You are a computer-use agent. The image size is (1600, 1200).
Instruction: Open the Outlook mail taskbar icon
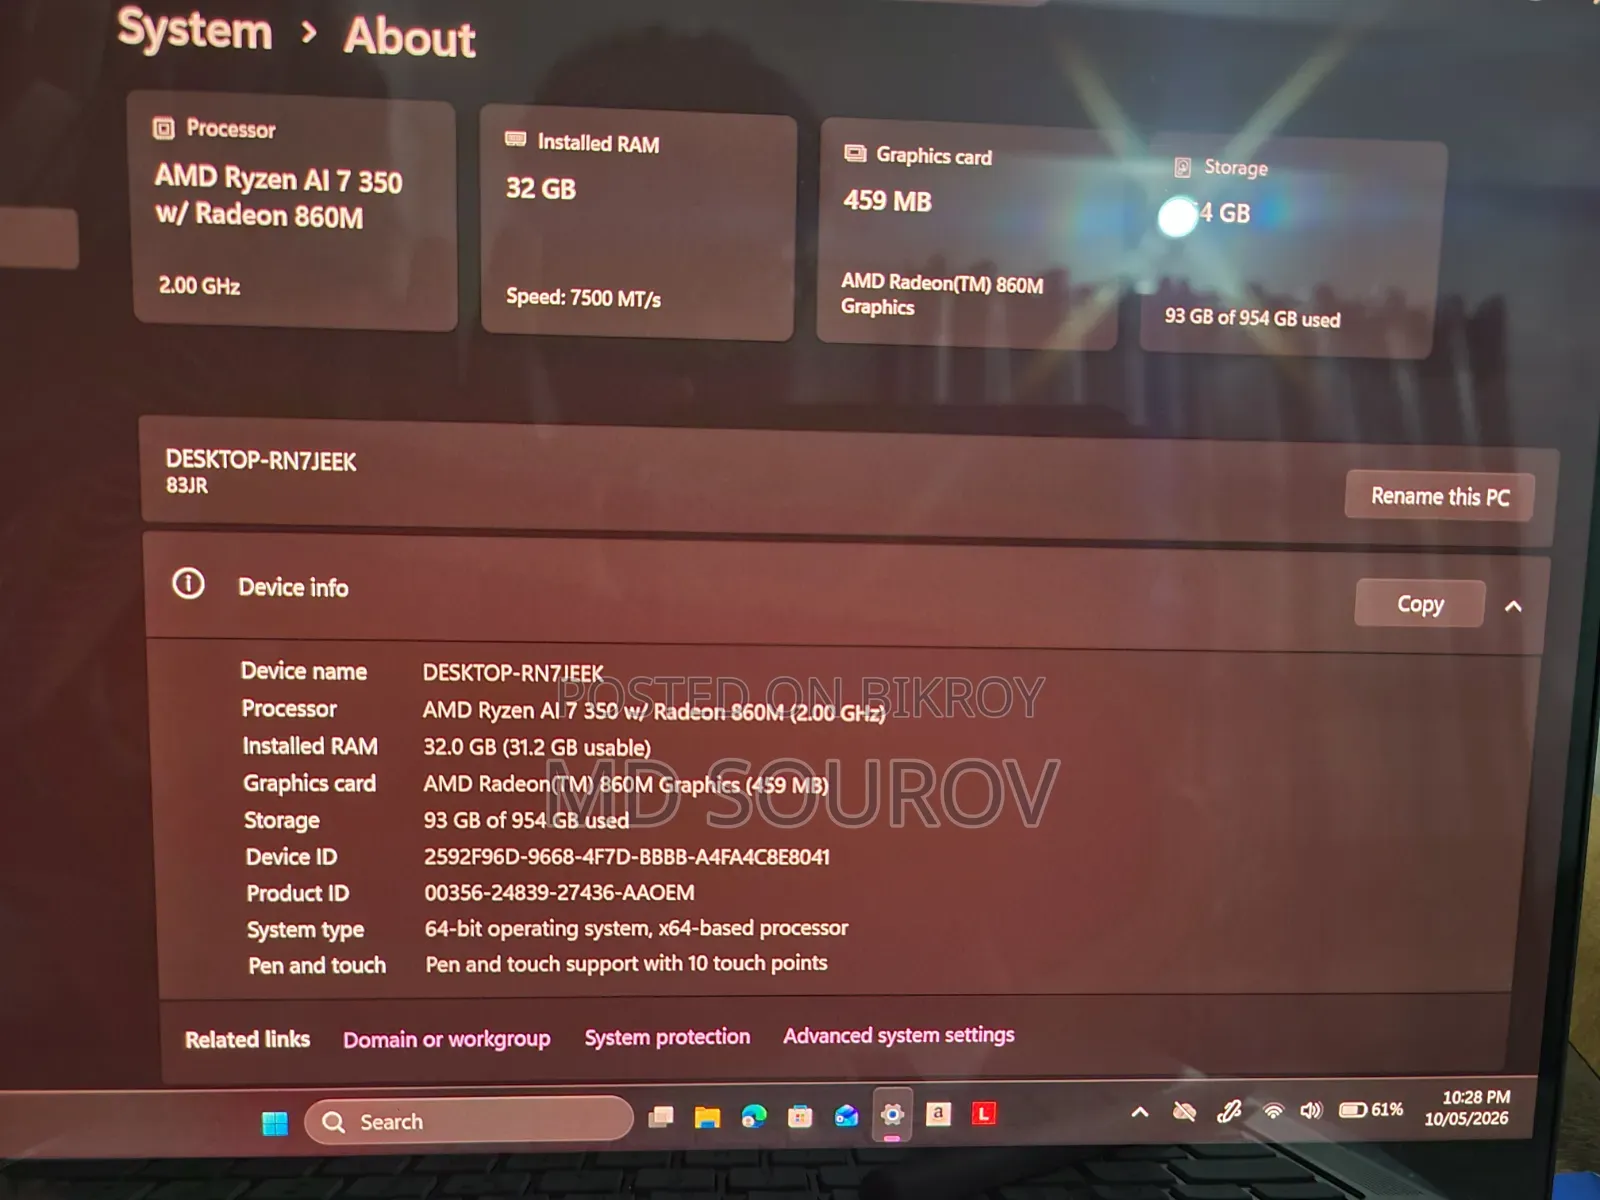[846, 1115]
